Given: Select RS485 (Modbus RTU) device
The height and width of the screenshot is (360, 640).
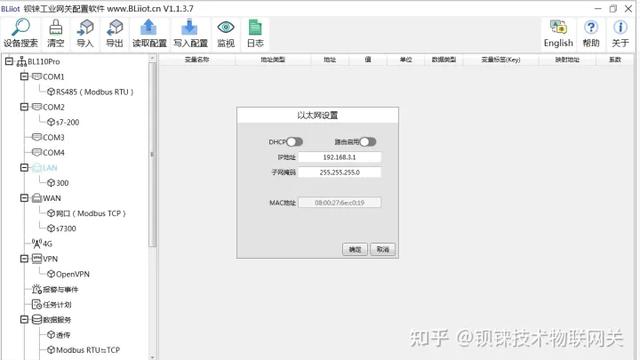Looking at the screenshot, I should pos(90,92).
